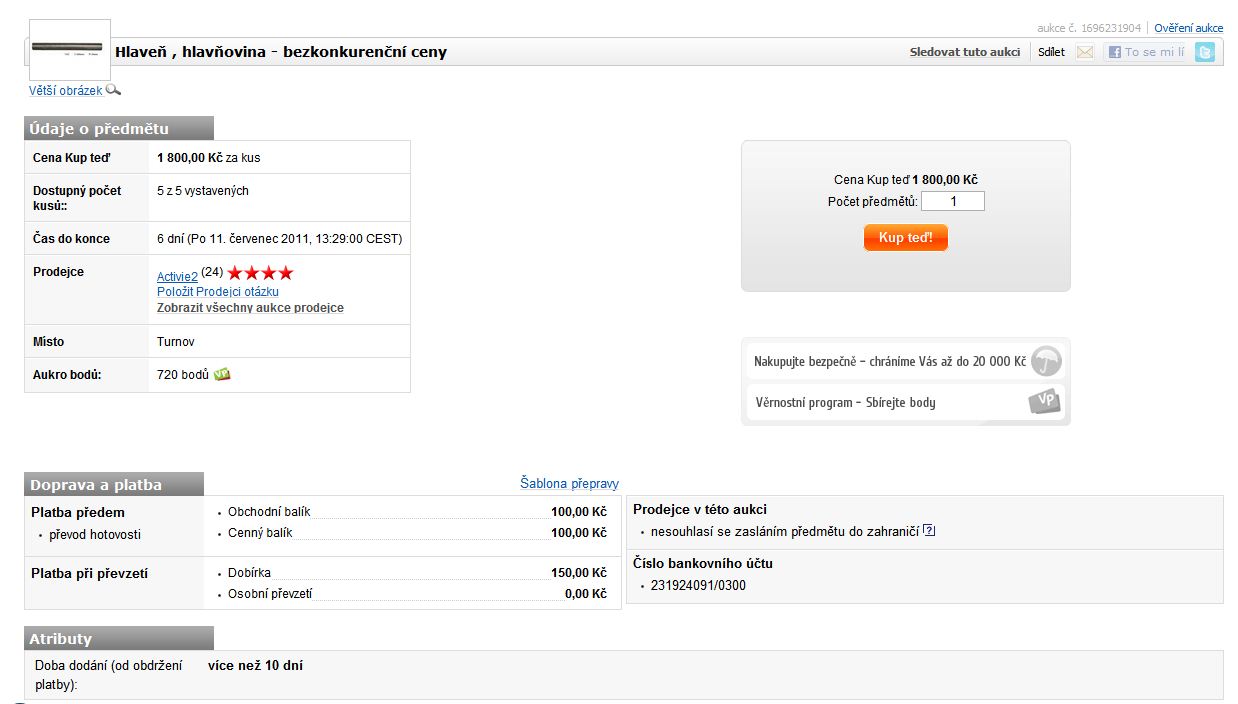This screenshot has height=704, width=1238.
Task: Click the email share envelope icon
Action: pyautogui.click(x=1085, y=52)
